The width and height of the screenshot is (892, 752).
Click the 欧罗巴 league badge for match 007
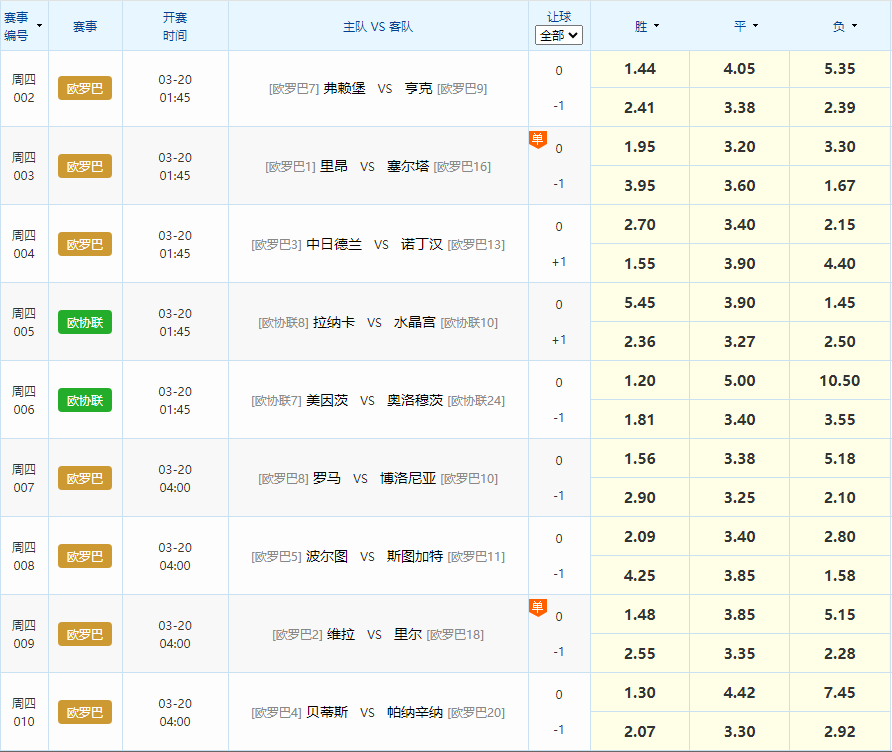pos(85,478)
